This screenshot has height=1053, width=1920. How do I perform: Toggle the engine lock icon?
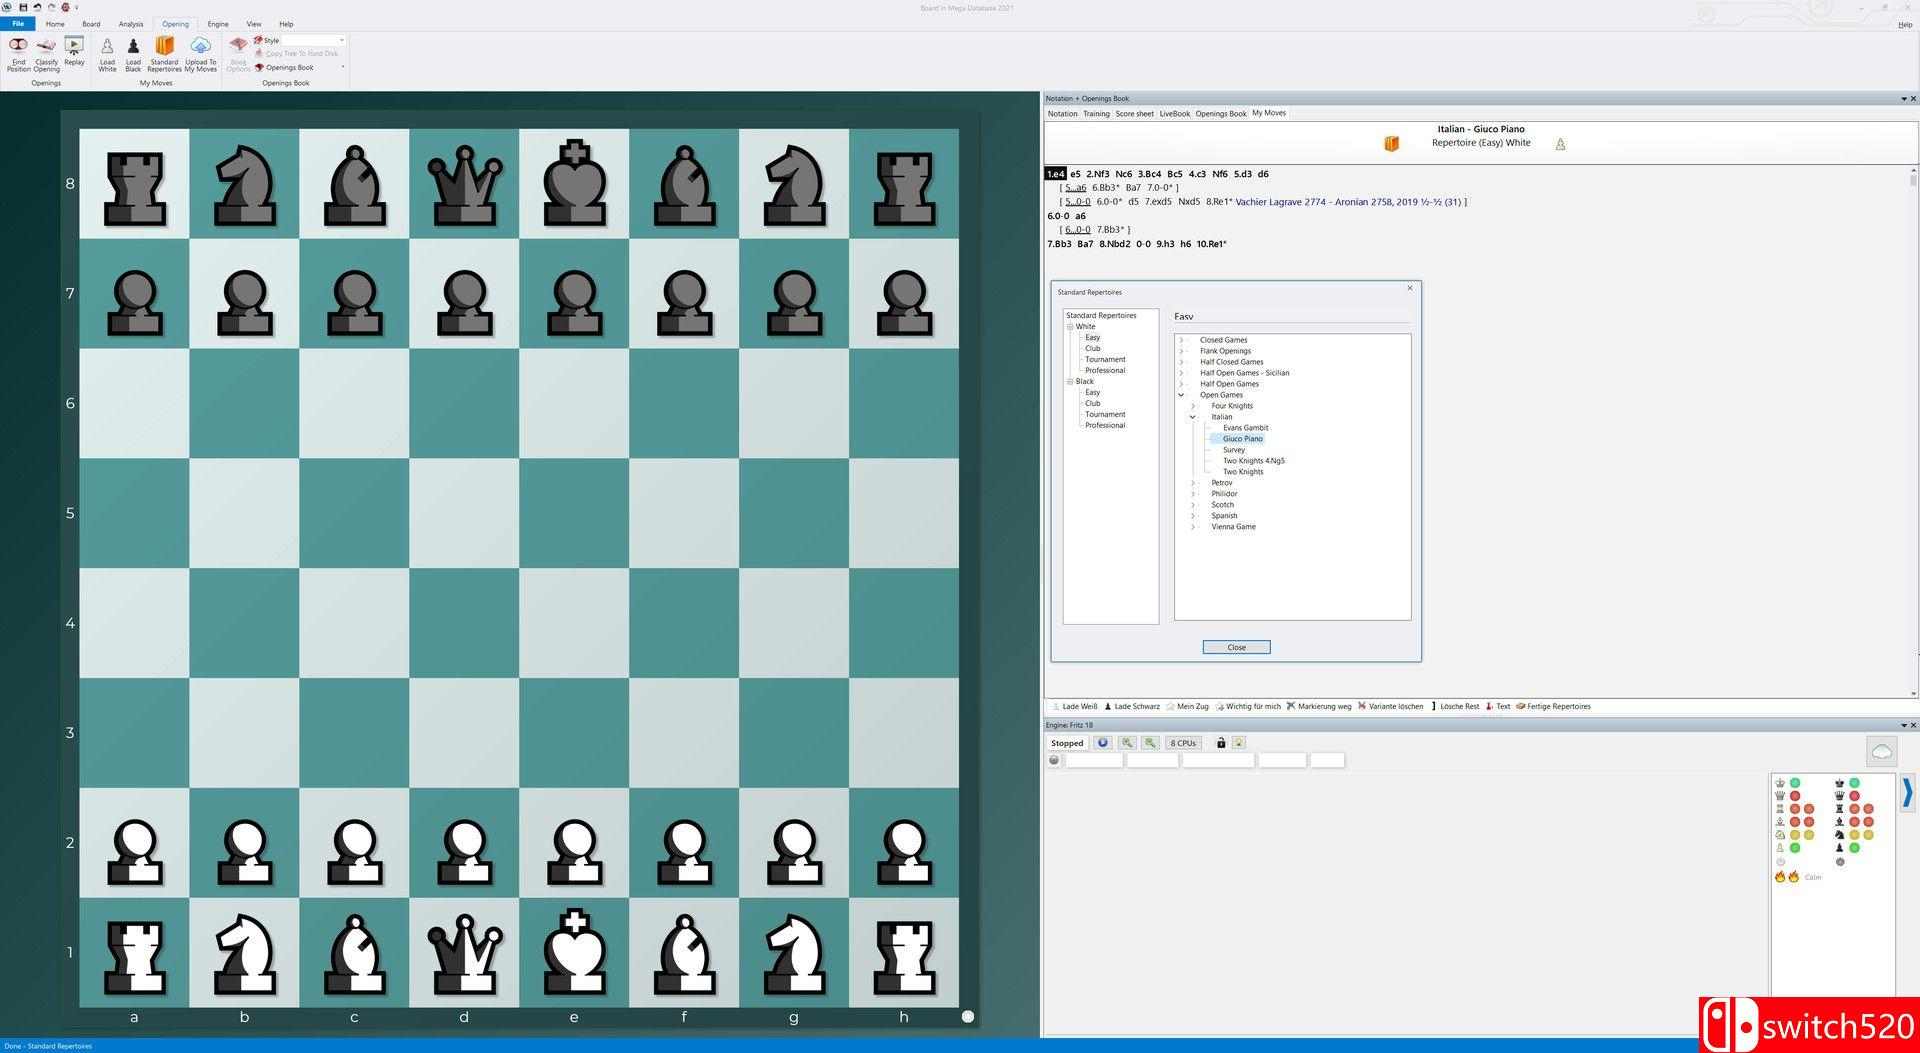(1220, 743)
